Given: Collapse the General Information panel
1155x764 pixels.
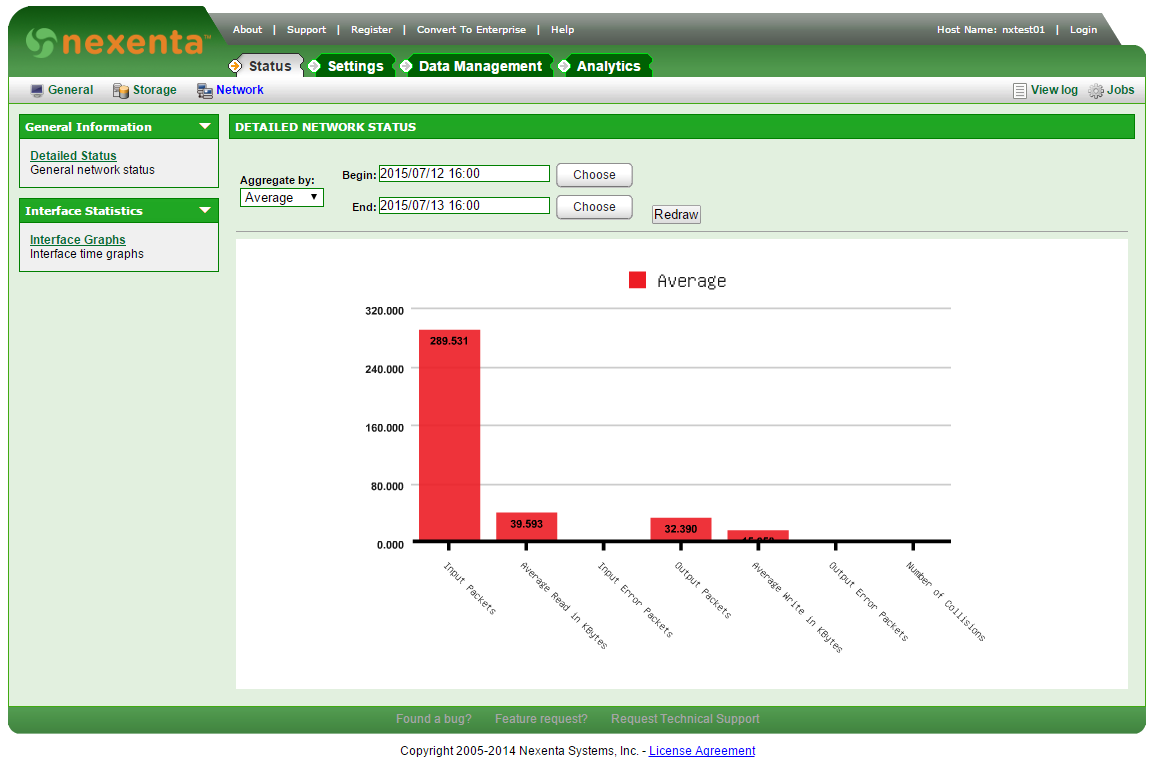Looking at the screenshot, I should (205, 127).
